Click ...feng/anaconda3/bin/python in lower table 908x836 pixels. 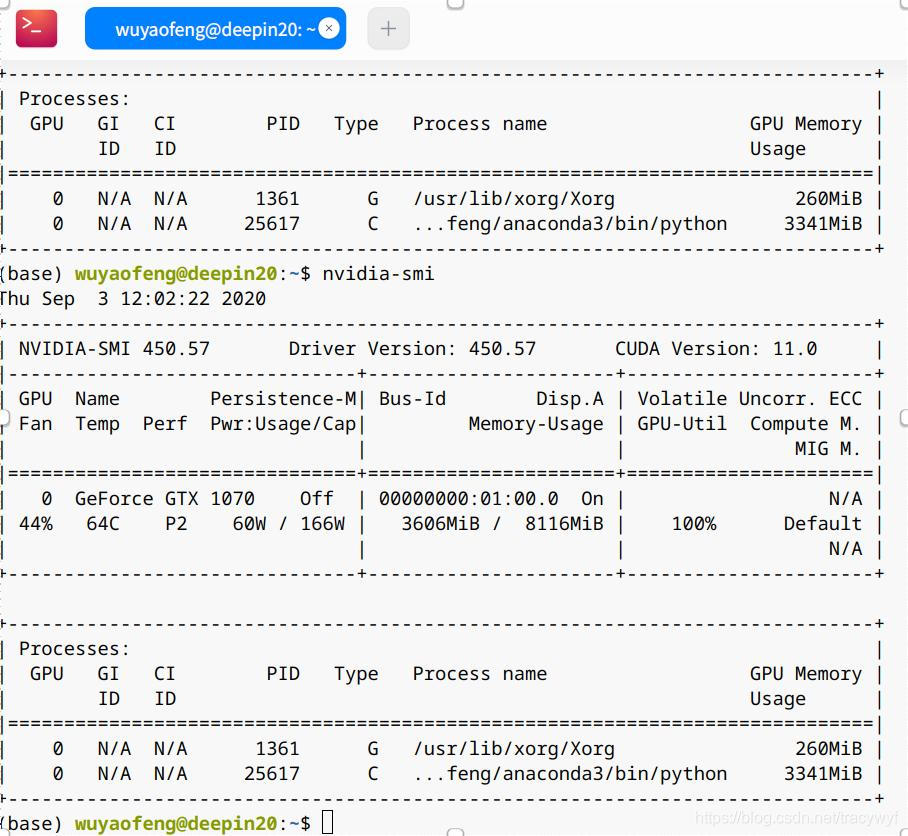pyautogui.click(x=570, y=773)
